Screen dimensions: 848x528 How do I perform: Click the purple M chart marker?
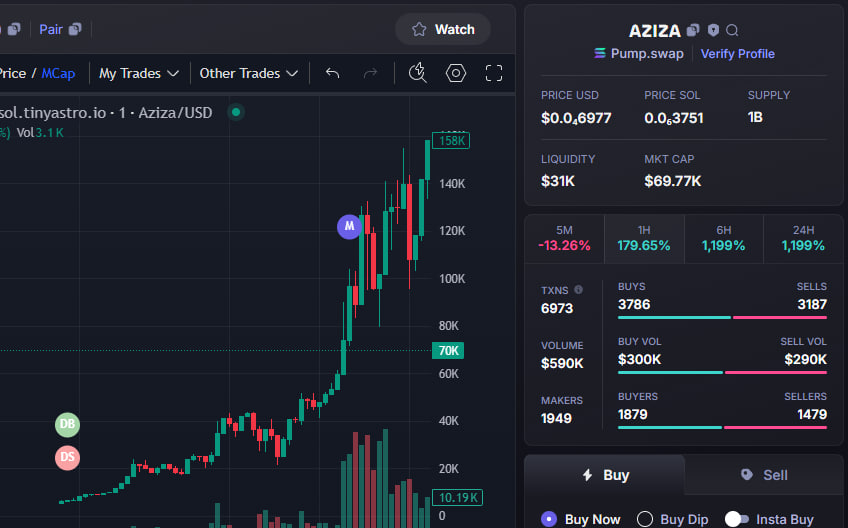(x=349, y=226)
